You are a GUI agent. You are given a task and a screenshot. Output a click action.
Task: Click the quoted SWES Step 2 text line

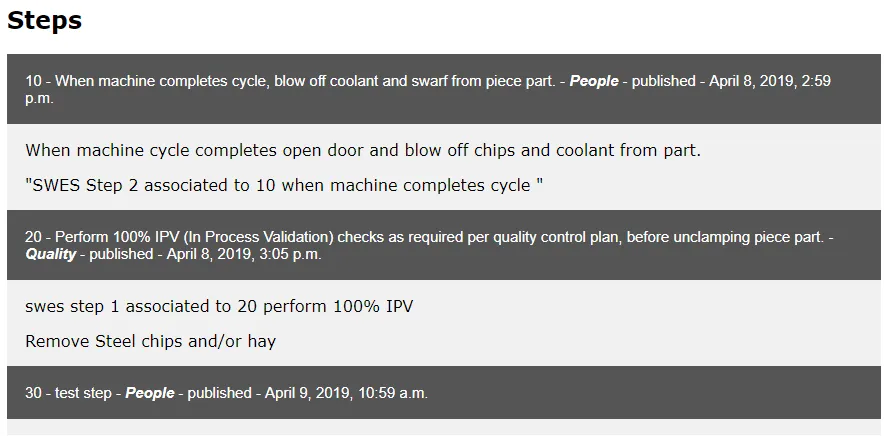pos(284,186)
